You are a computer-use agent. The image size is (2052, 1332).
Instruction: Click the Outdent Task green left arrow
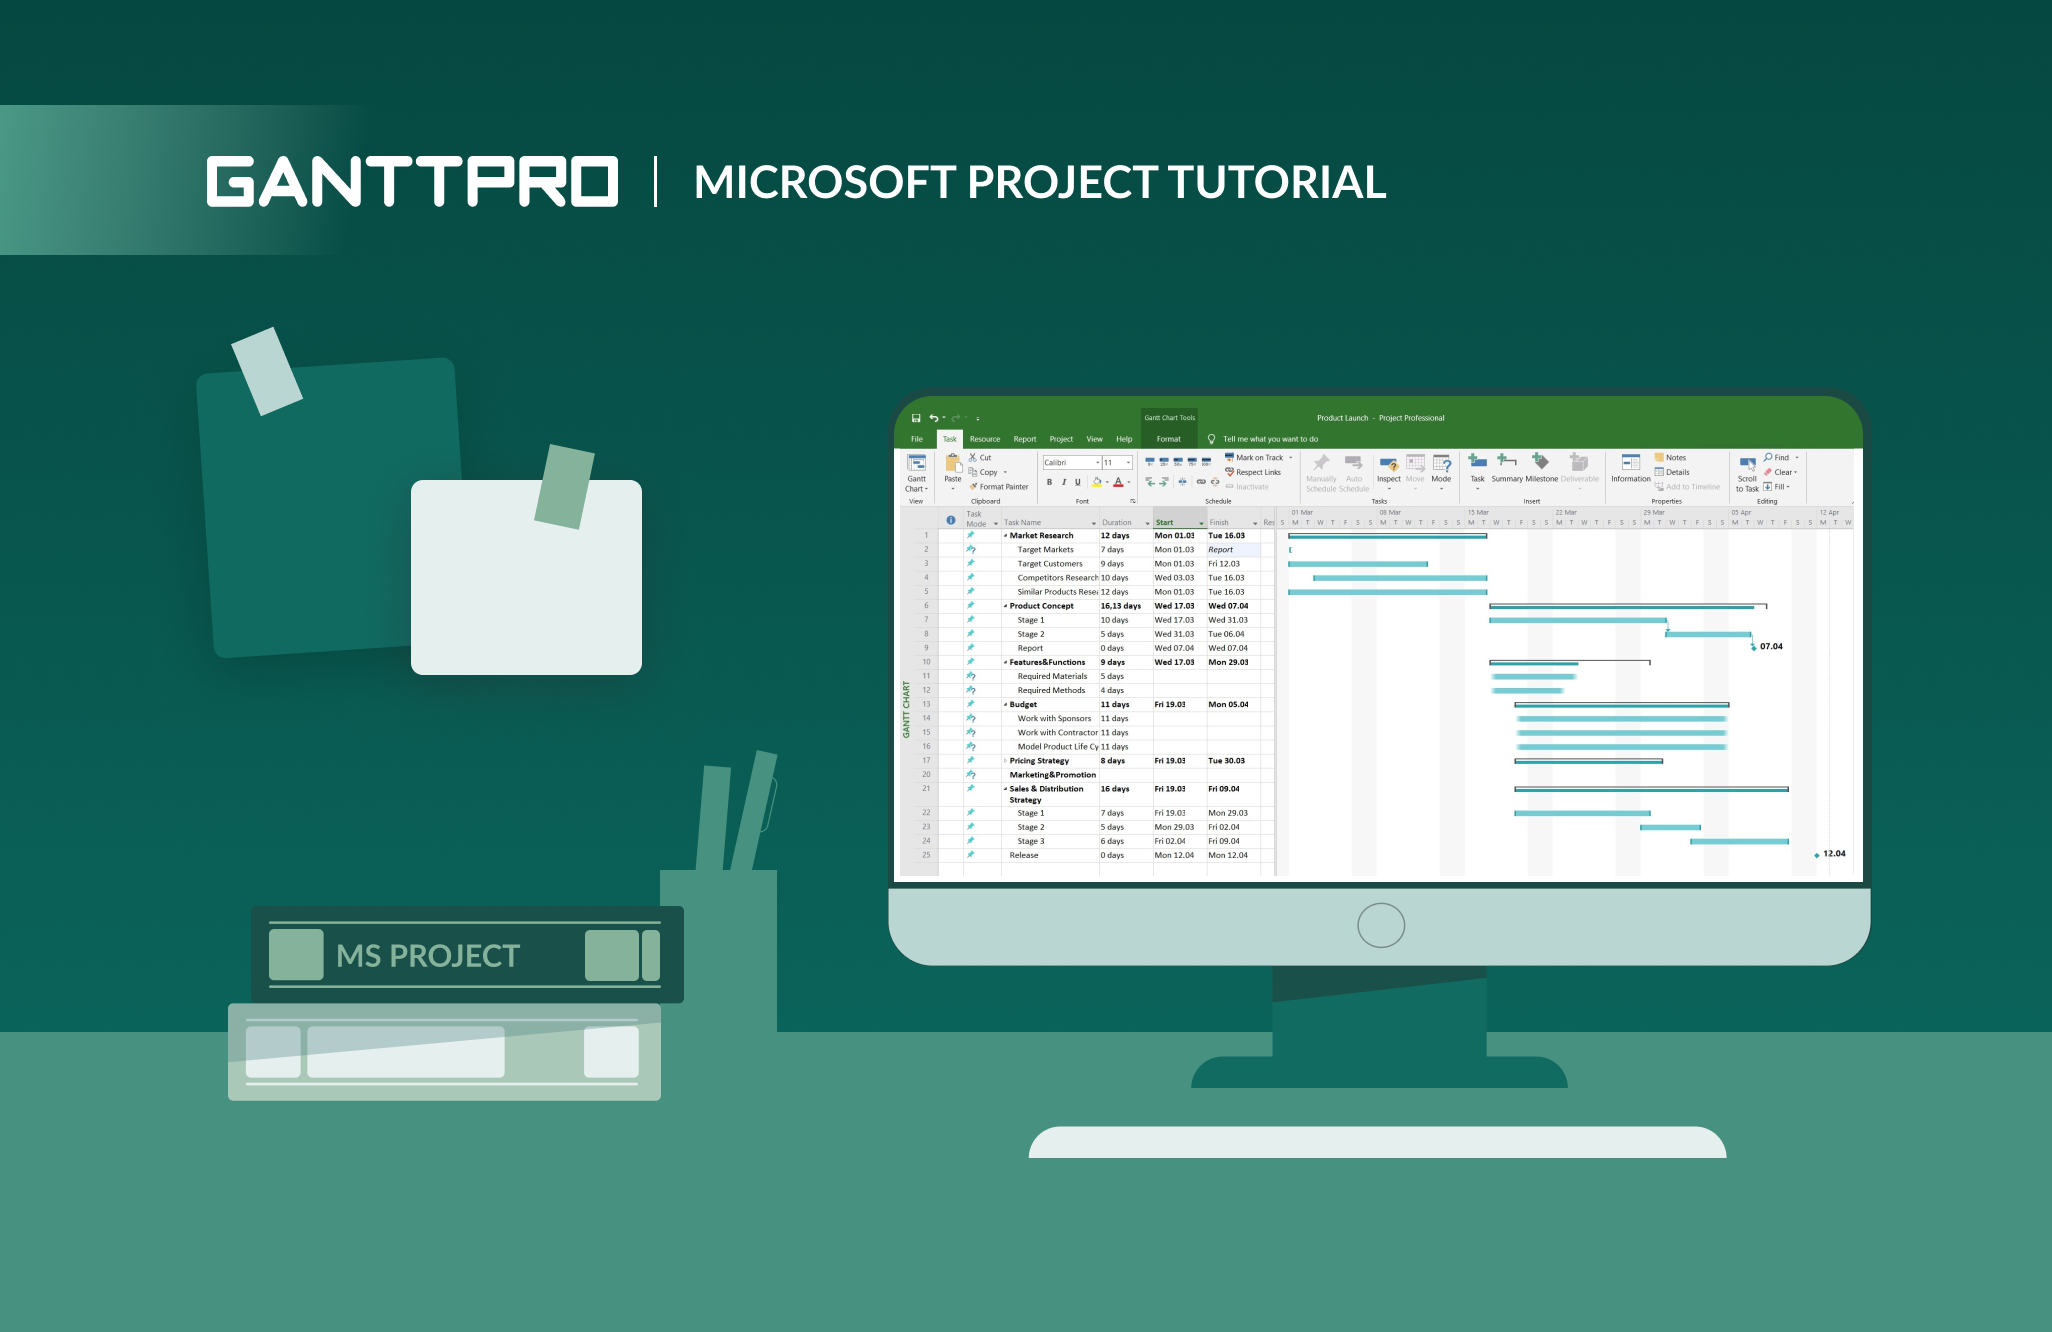[1150, 482]
